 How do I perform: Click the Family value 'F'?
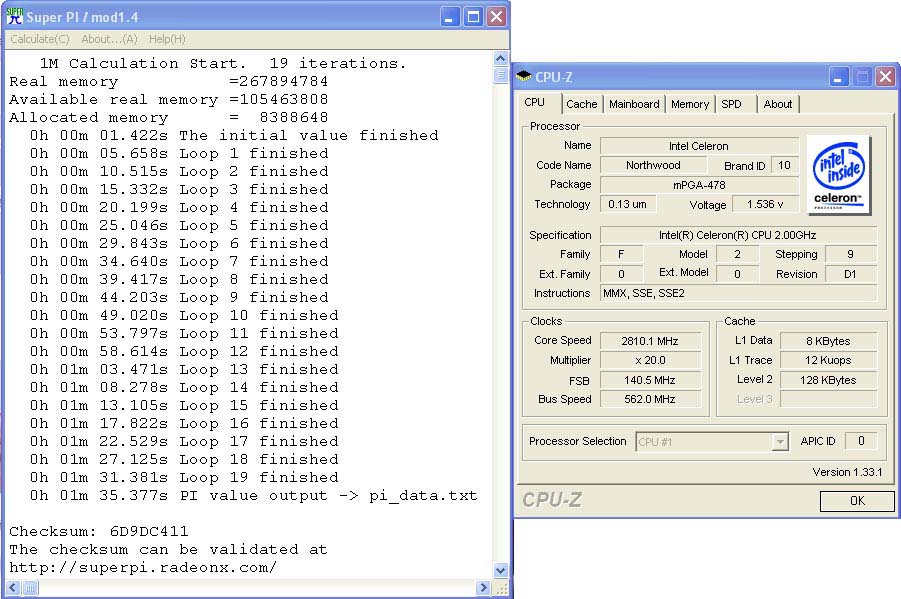point(621,254)
